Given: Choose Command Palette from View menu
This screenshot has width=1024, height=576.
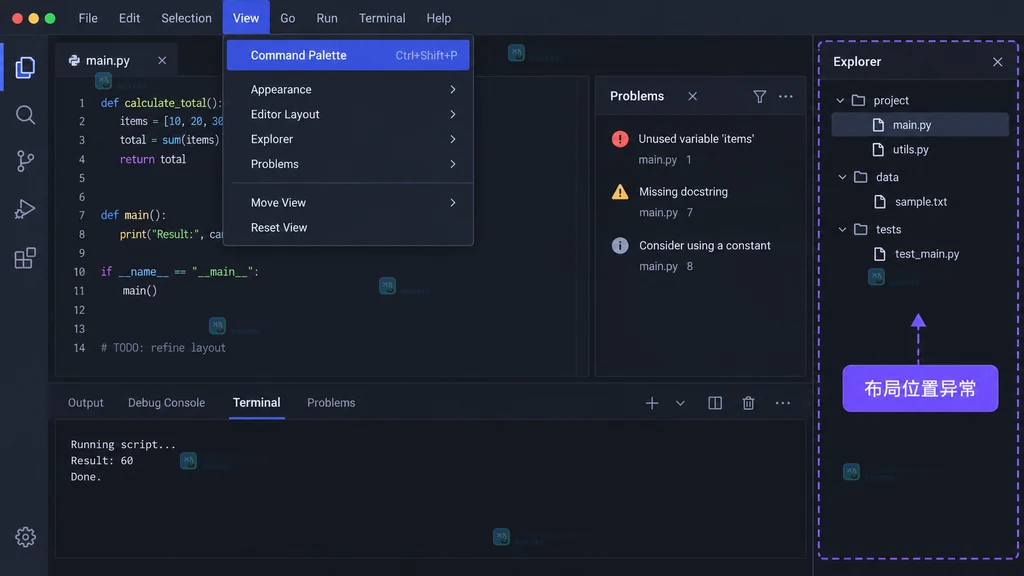Looking at the screenshot, I should pos(348,56).
